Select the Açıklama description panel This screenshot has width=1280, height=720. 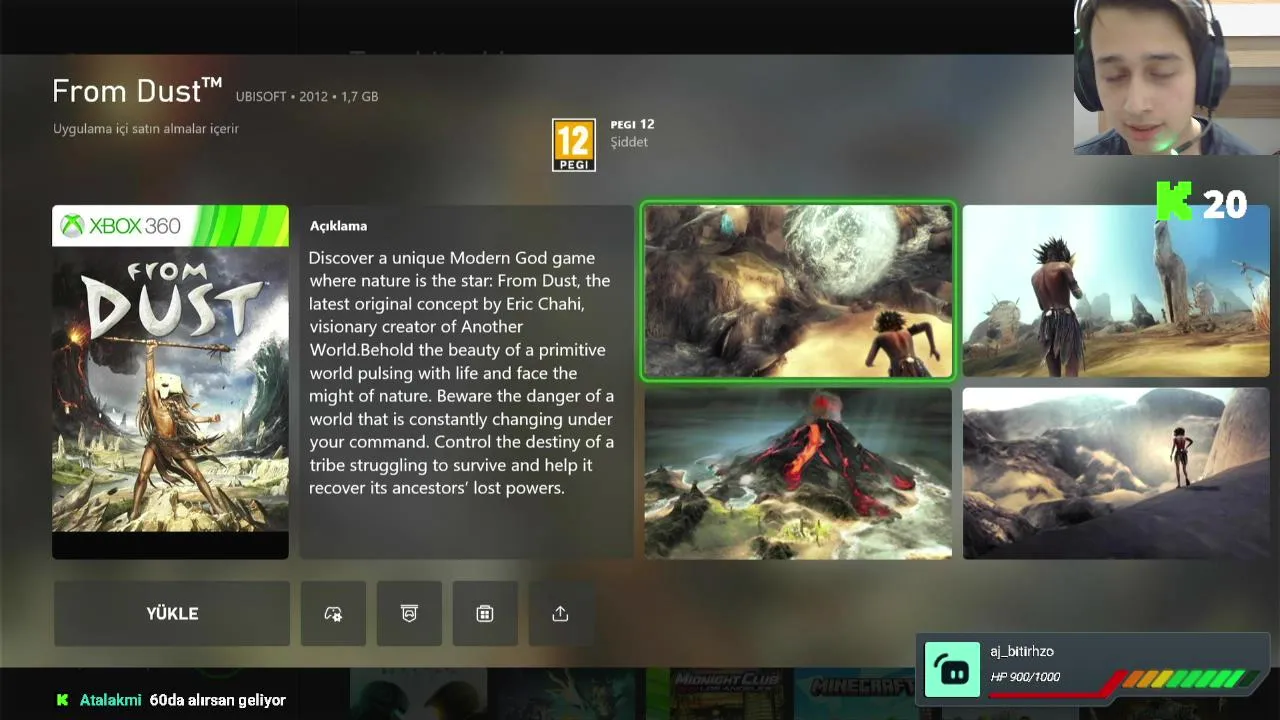pyautogui.click(x=466, y=382)
